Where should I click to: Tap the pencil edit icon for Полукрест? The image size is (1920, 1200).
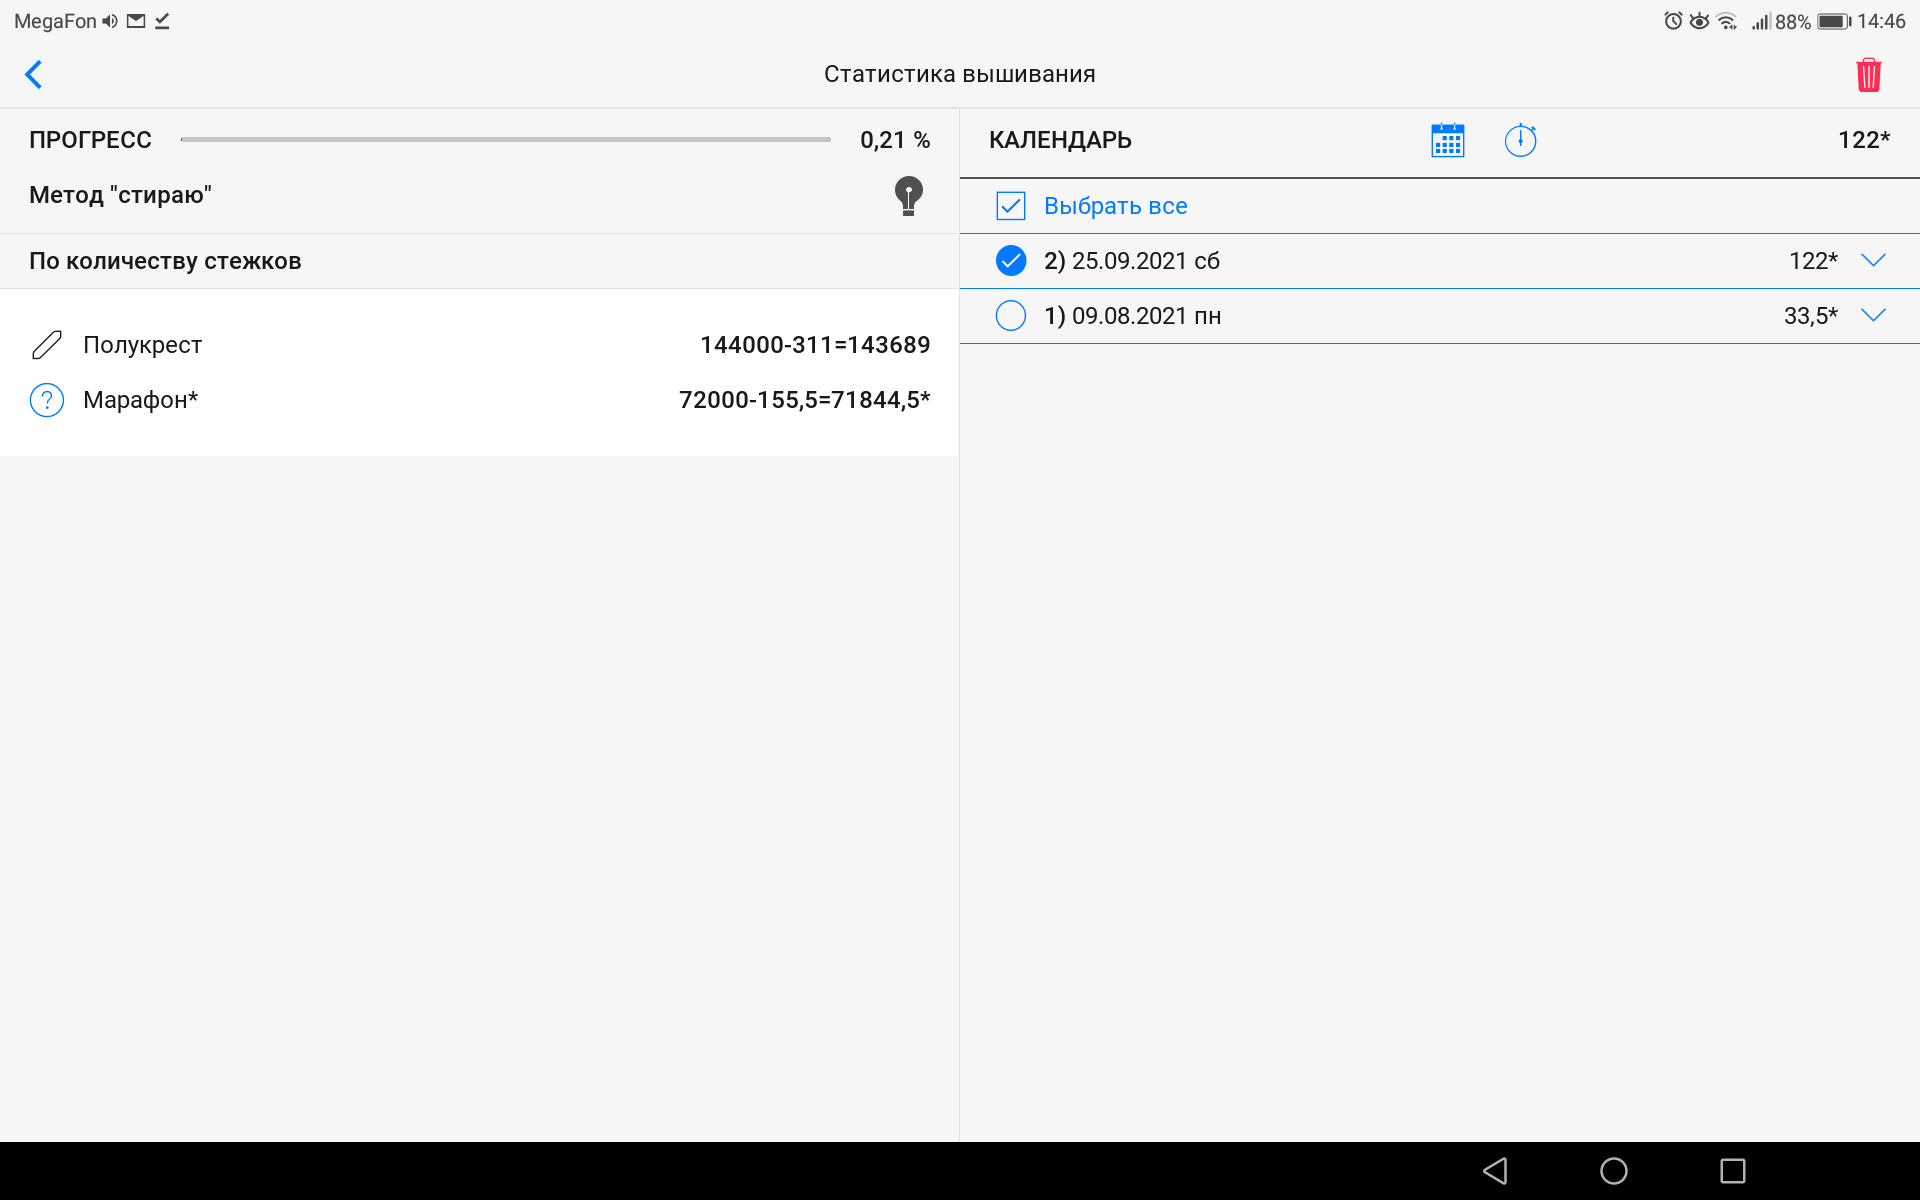(x=47, y=345)
